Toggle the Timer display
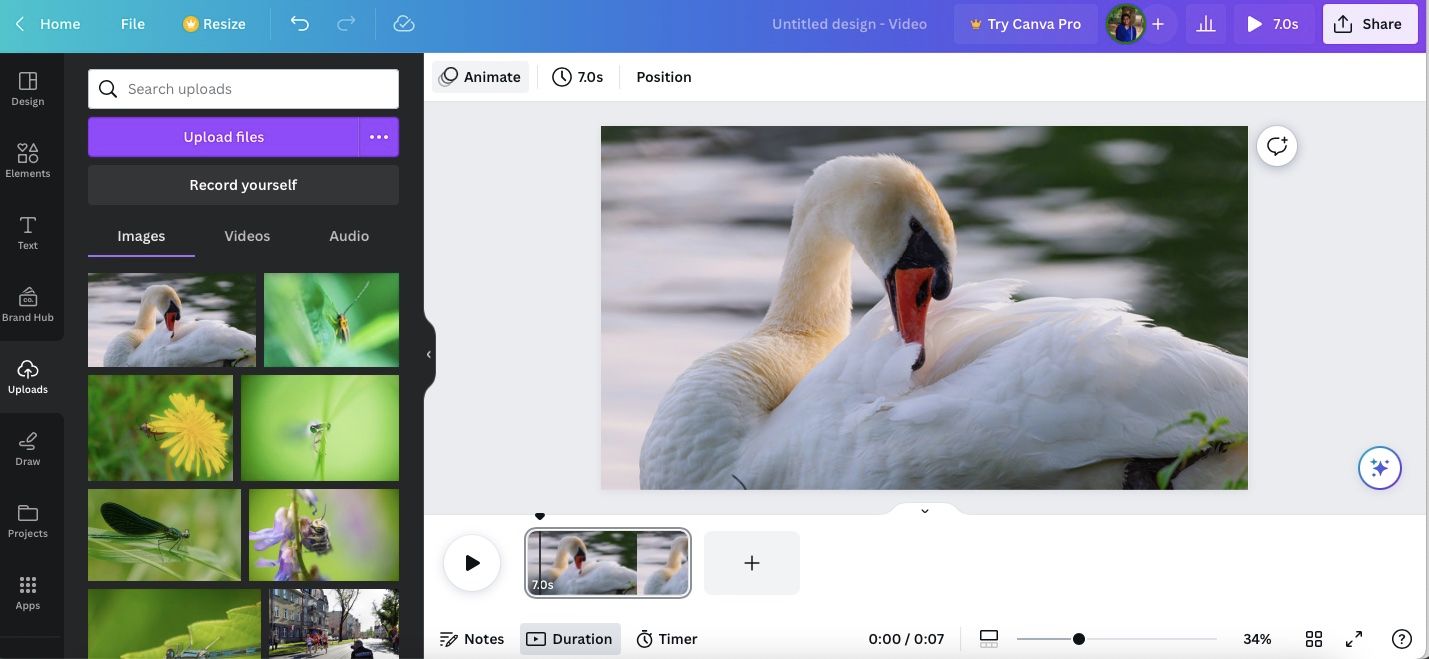1429x659 pixels. tap(666, 638)
